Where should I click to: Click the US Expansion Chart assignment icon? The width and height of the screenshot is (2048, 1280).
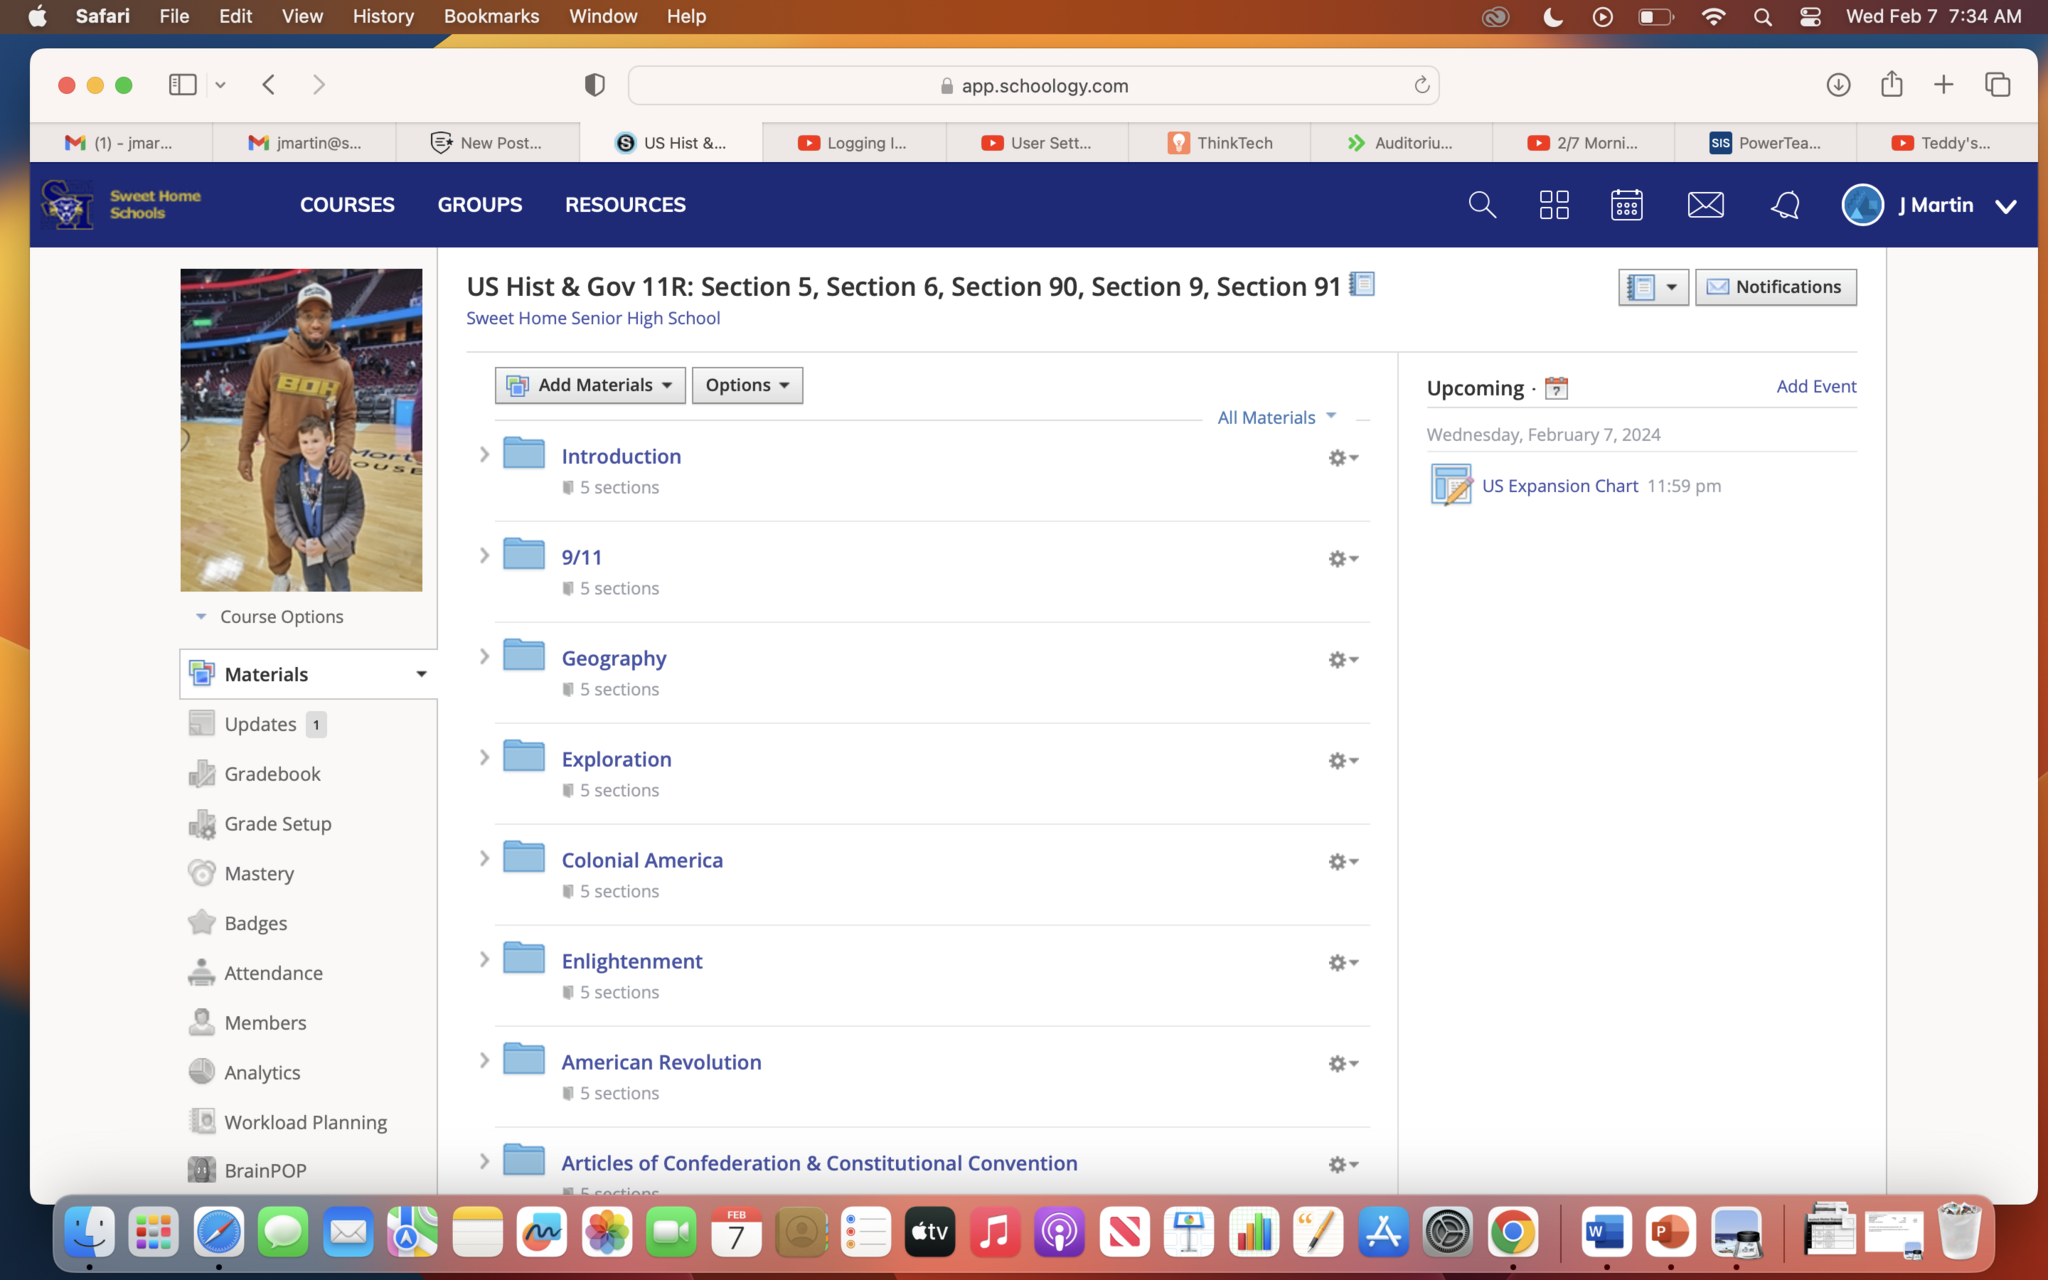[1450, 486]
